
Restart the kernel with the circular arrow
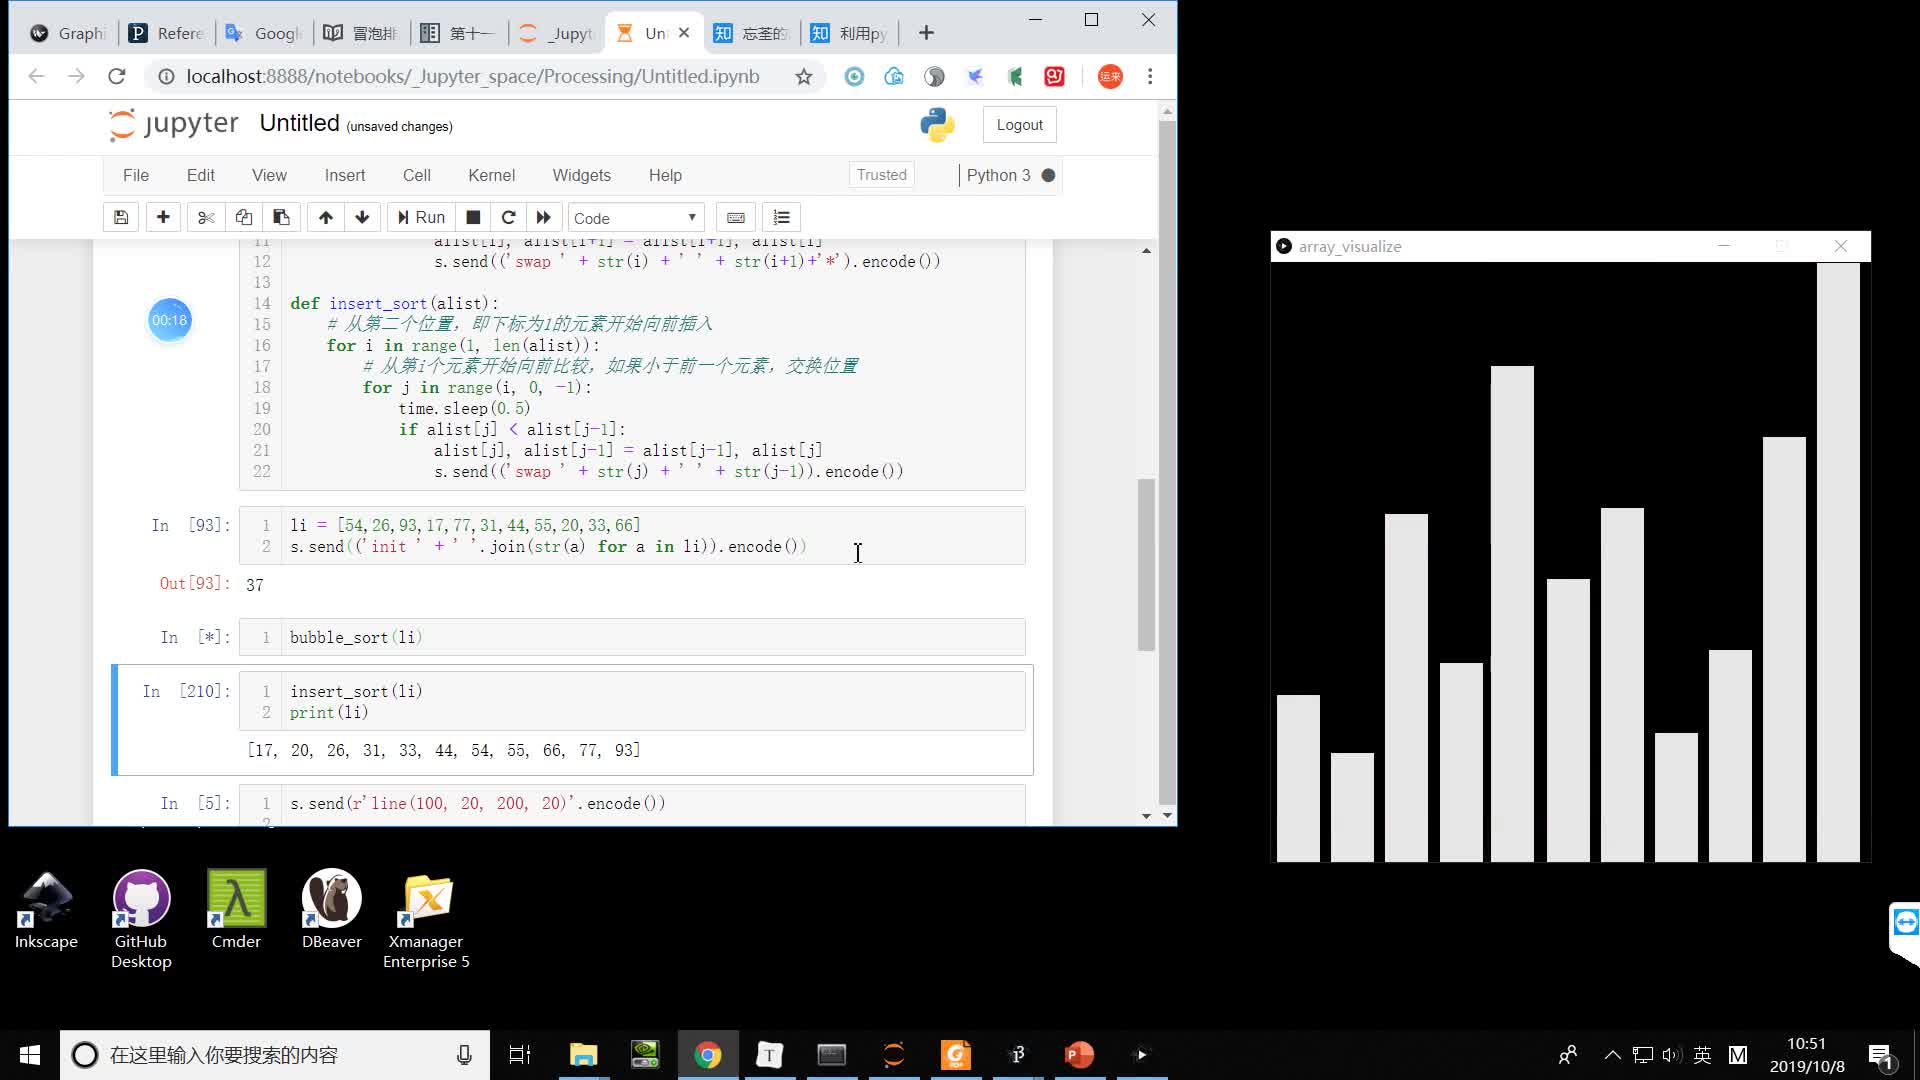[508, 218]
